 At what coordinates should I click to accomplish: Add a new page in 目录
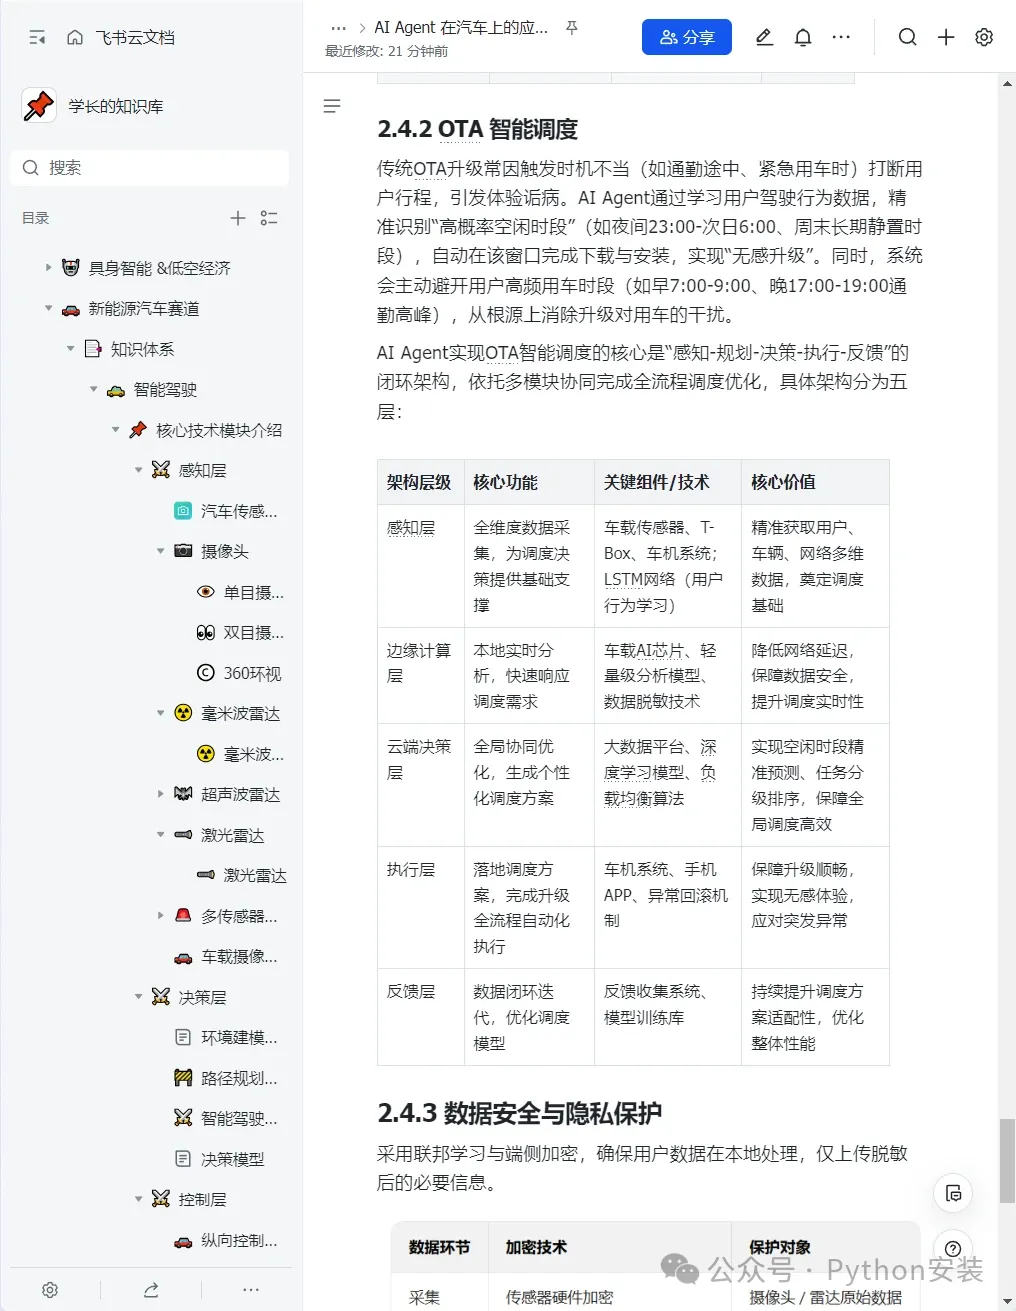pos(238,218)
